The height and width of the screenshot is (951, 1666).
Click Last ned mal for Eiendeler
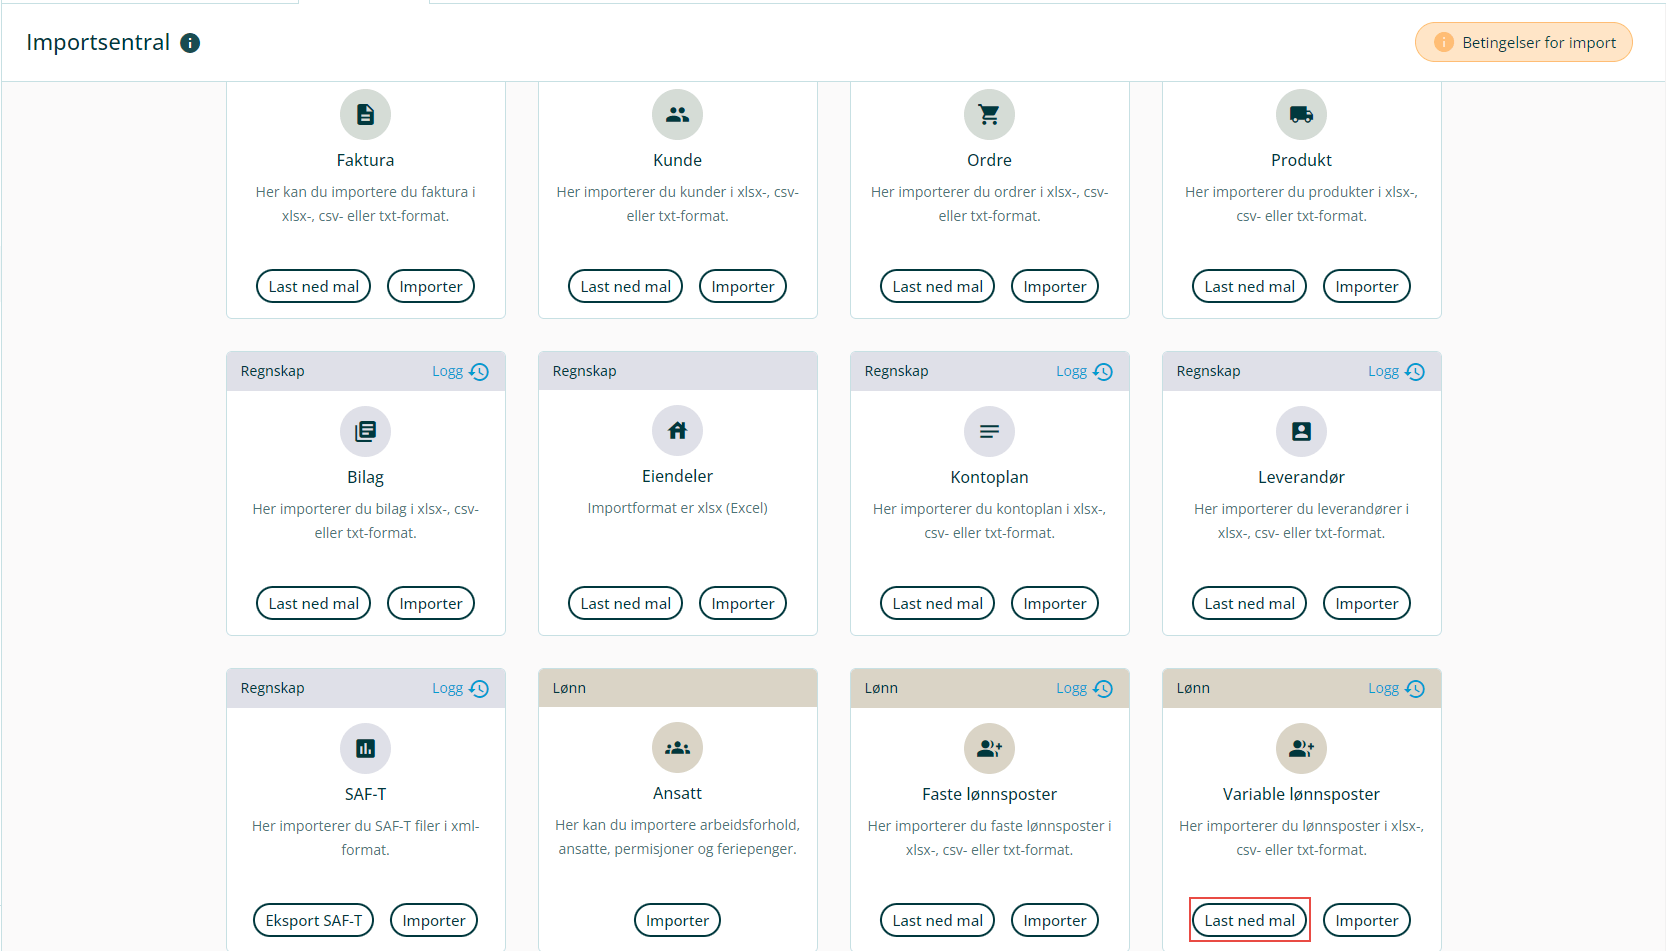625,604
